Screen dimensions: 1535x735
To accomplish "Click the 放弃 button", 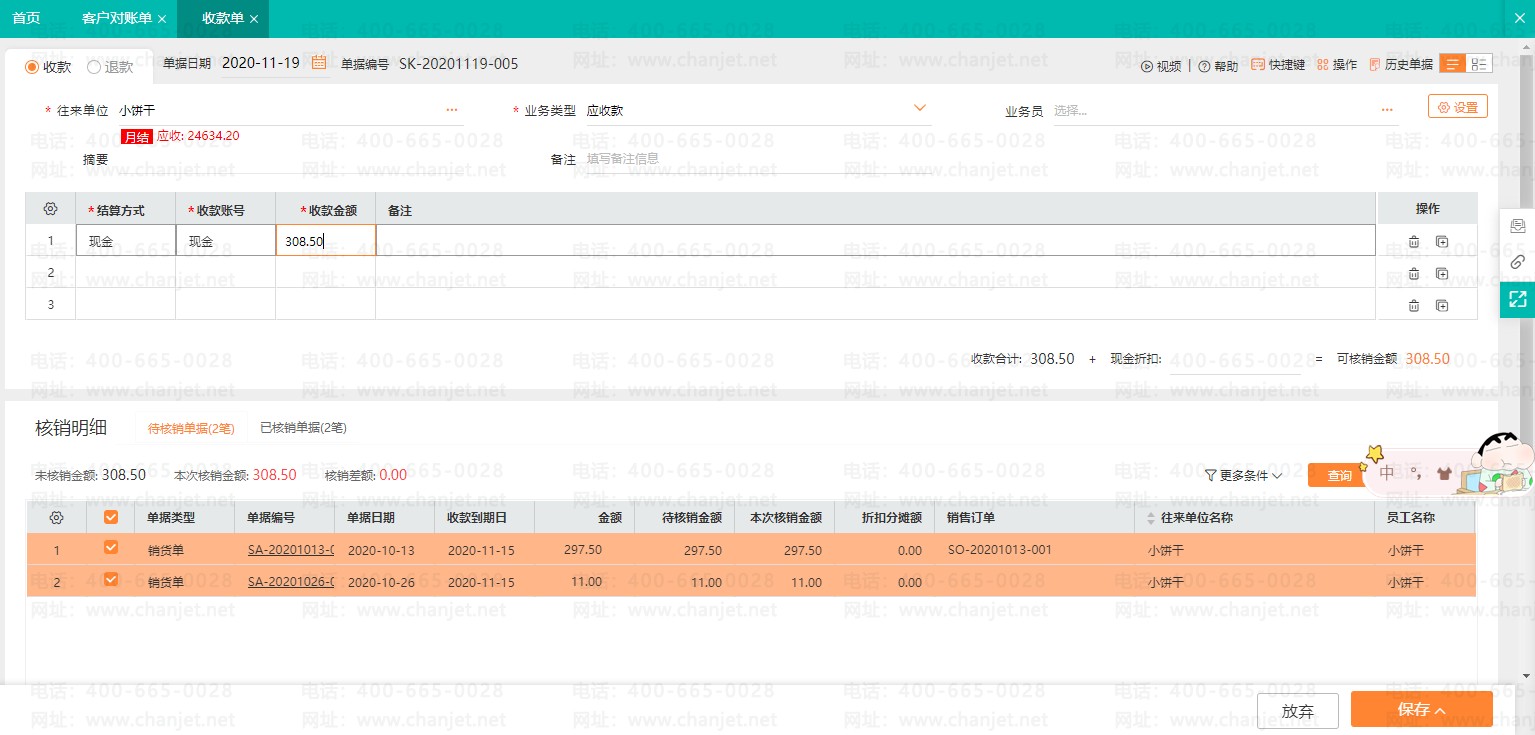I will (1297, 710).
